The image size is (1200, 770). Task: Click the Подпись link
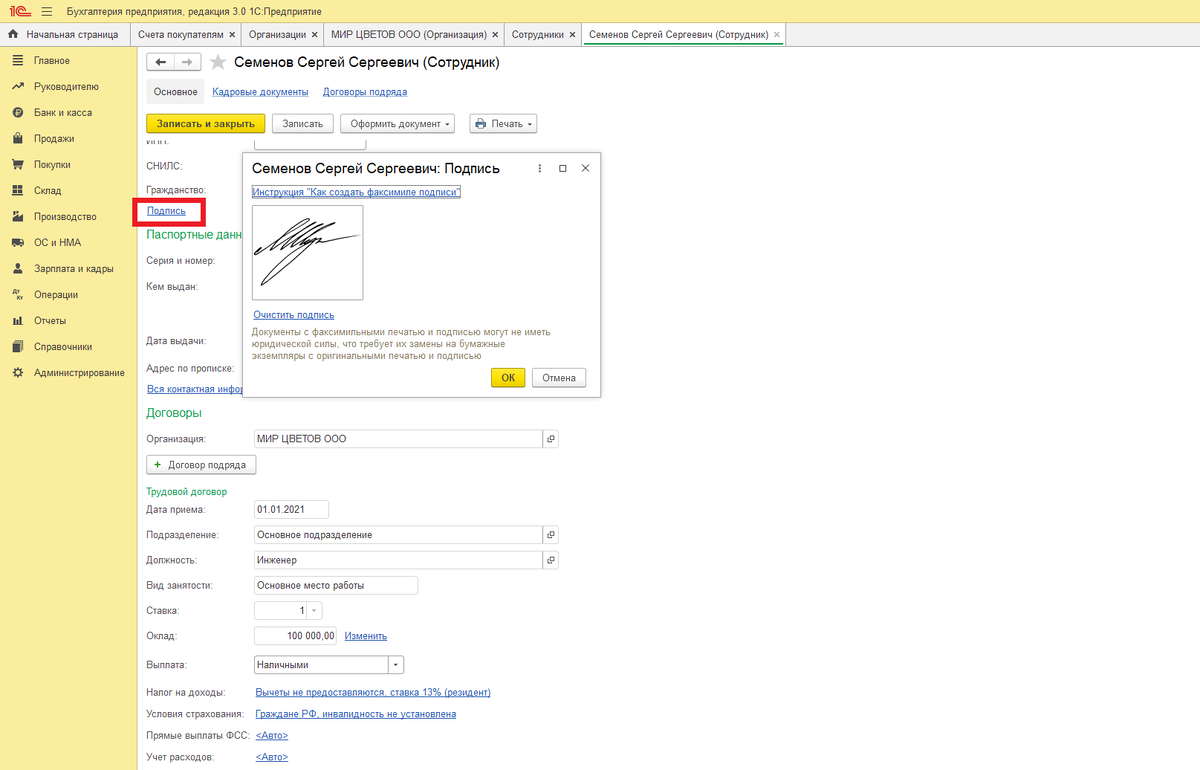[166, 211]
